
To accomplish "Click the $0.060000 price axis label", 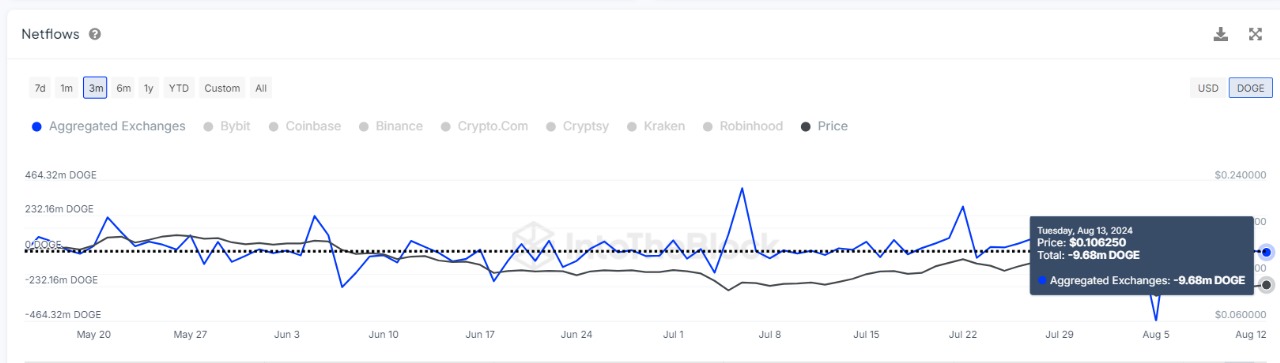I will [1241, 315].
